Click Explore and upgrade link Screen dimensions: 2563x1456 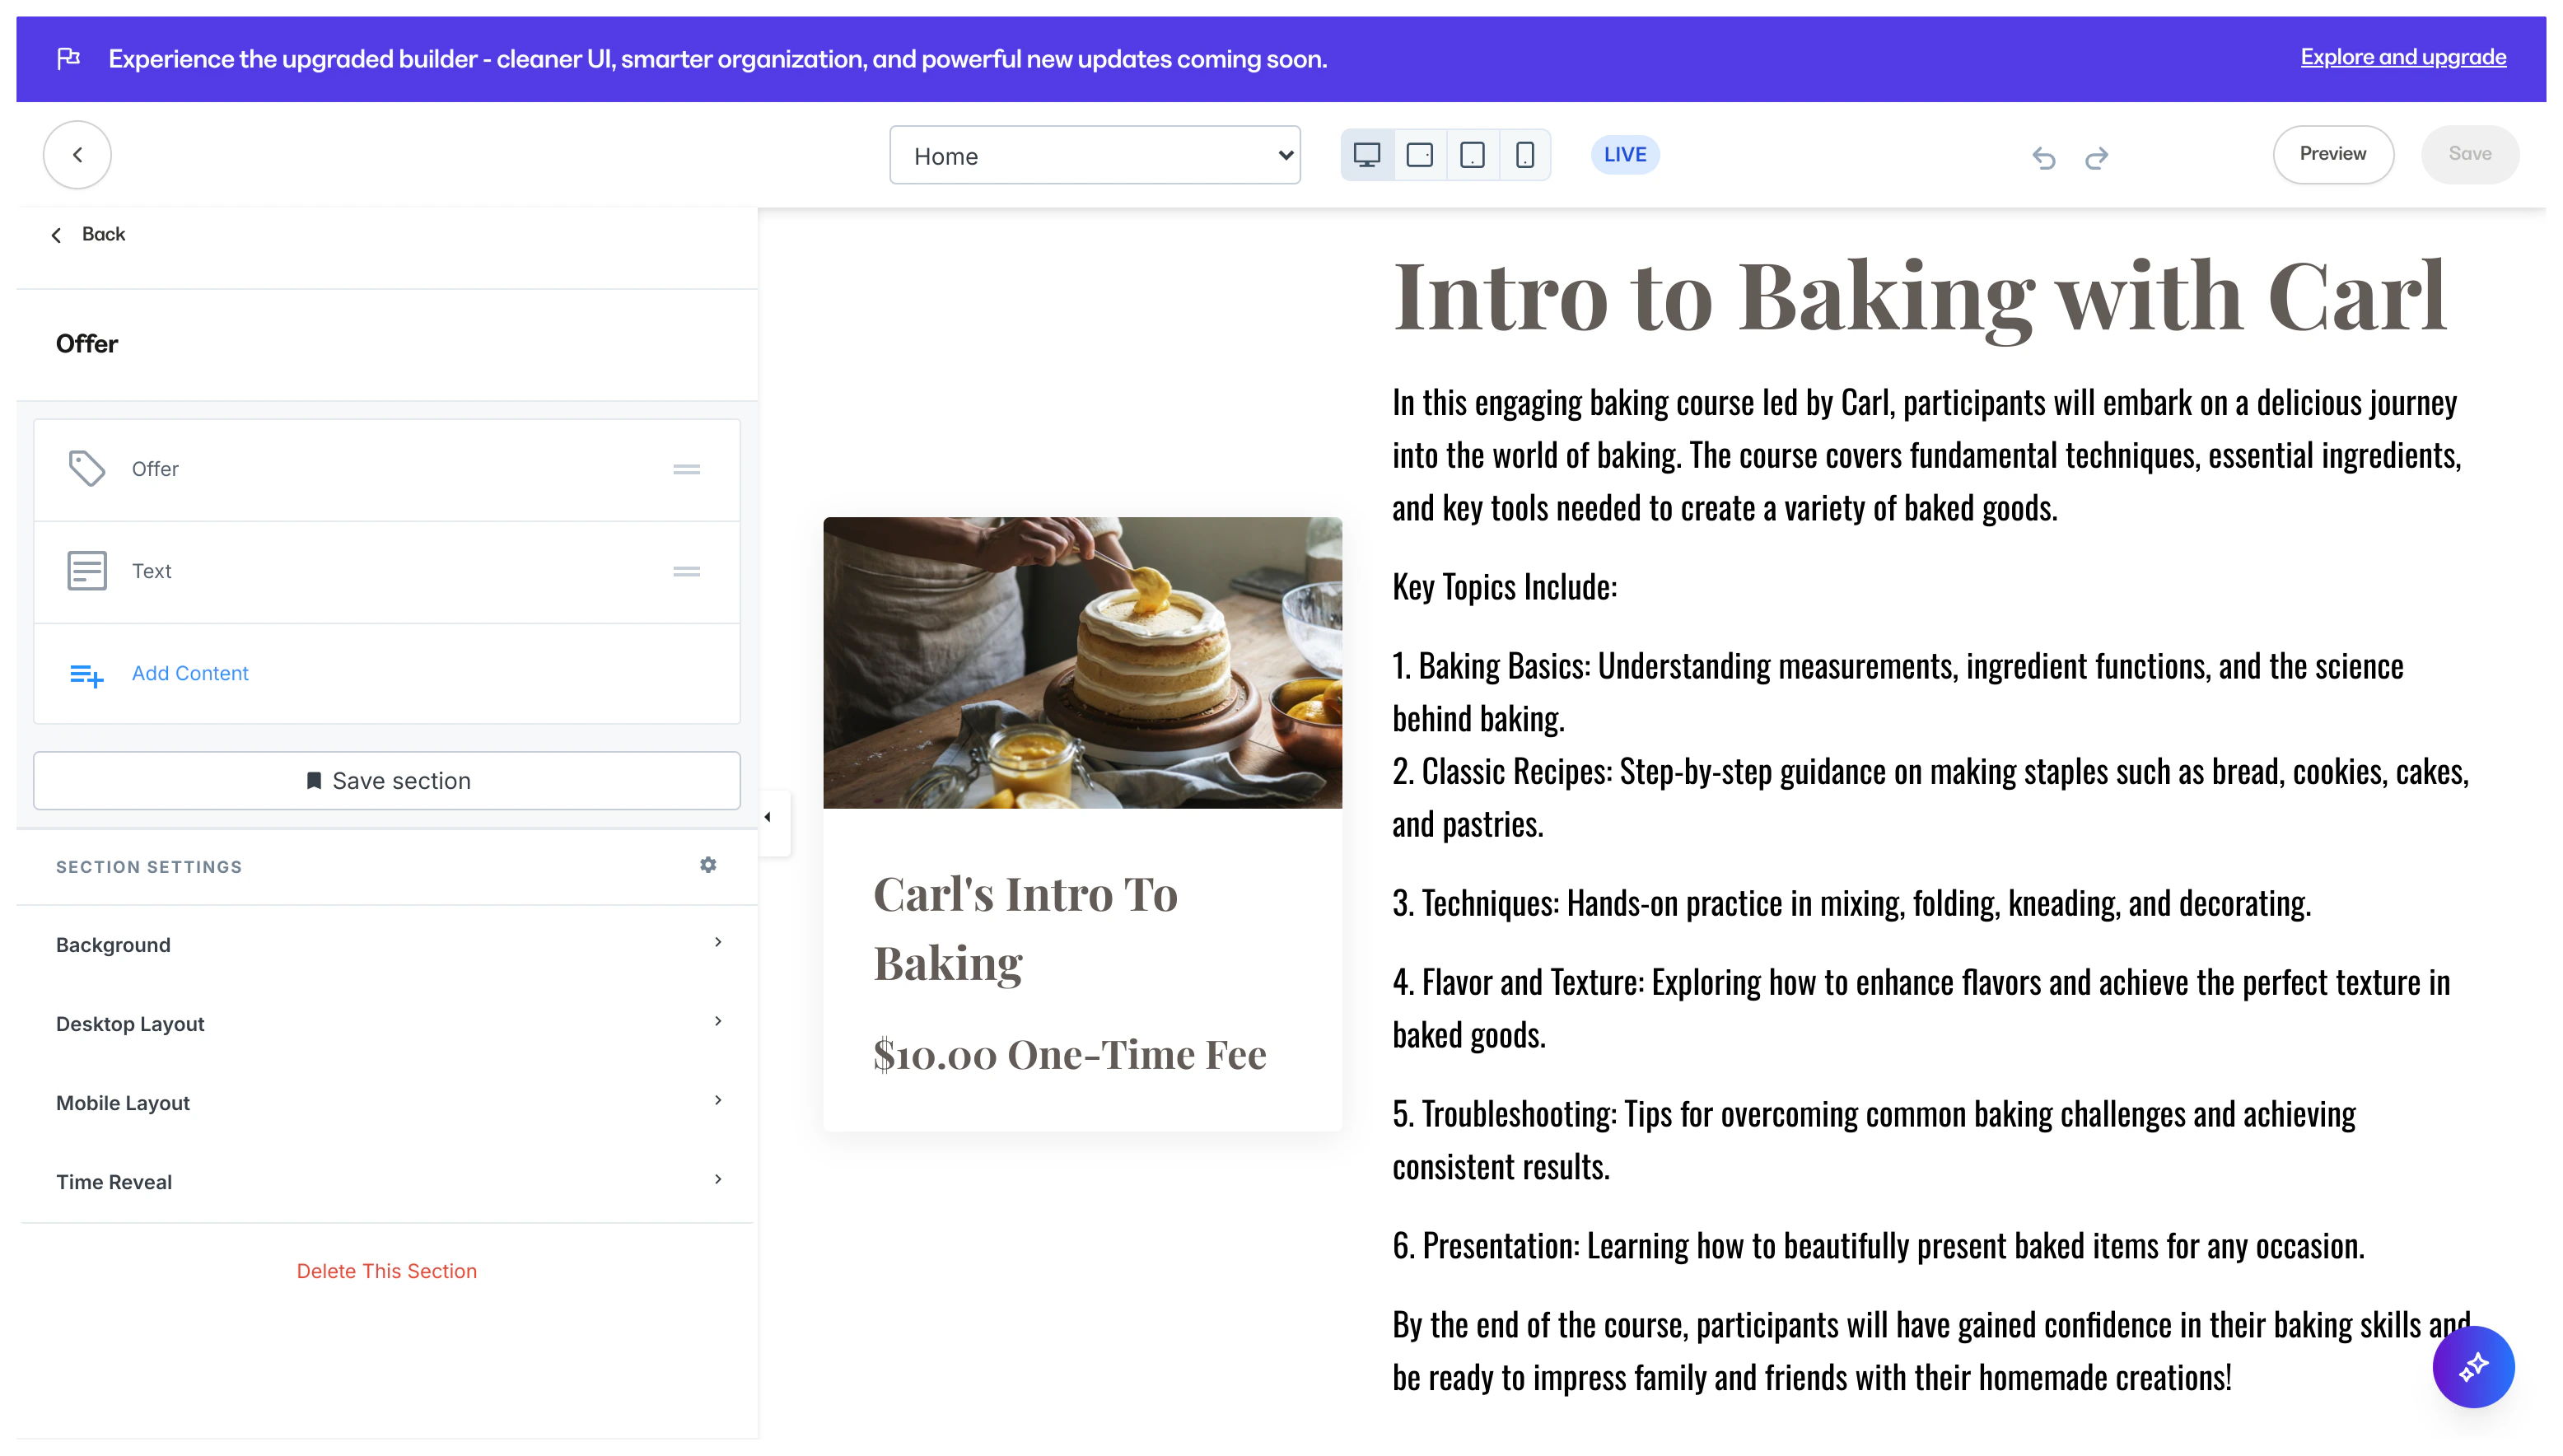(x=2403, y=57)
